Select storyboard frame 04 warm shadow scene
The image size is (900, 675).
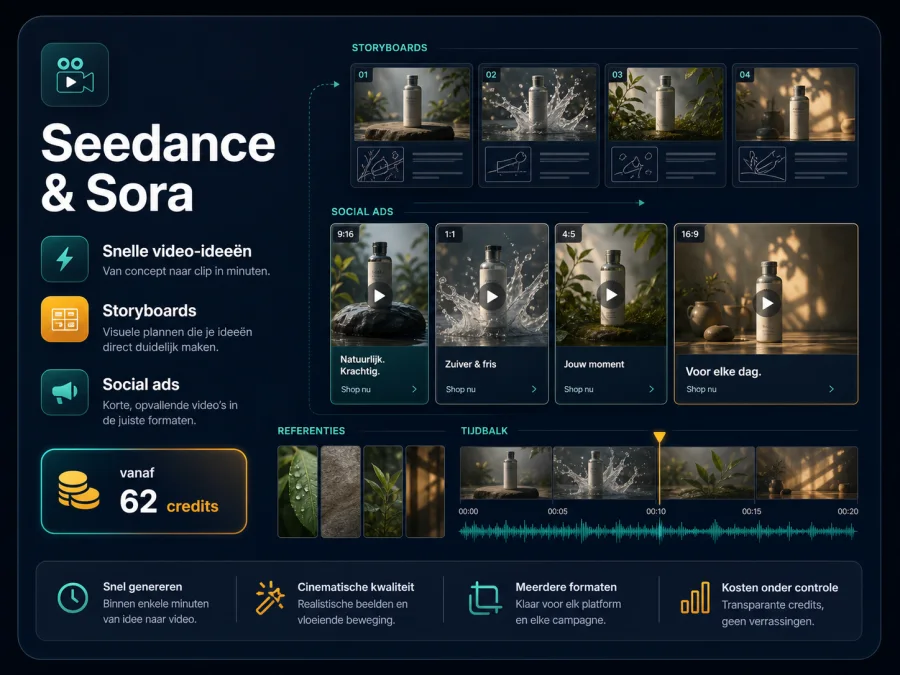[795, 104]
